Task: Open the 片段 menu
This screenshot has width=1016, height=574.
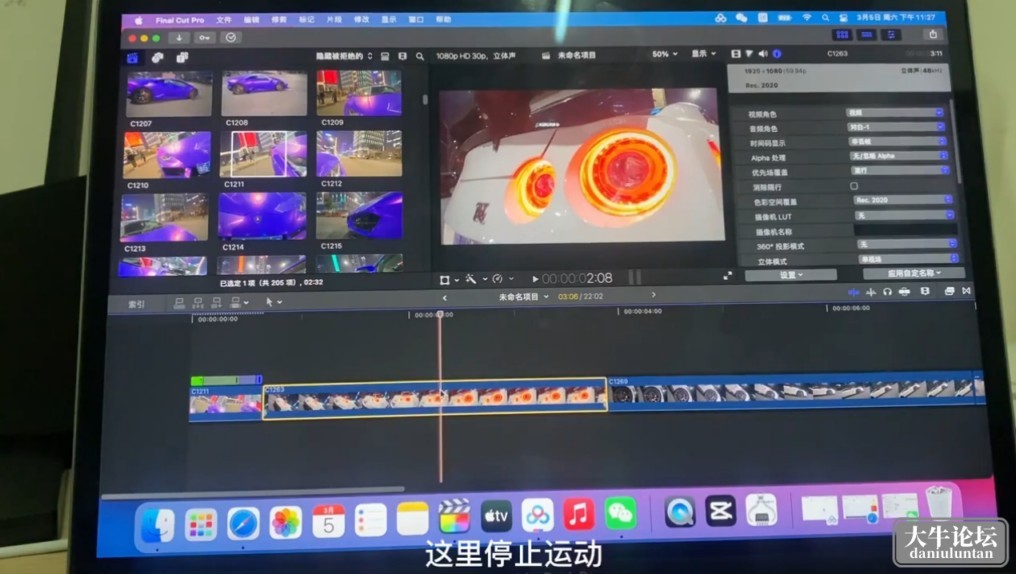Action: point(334,20)
